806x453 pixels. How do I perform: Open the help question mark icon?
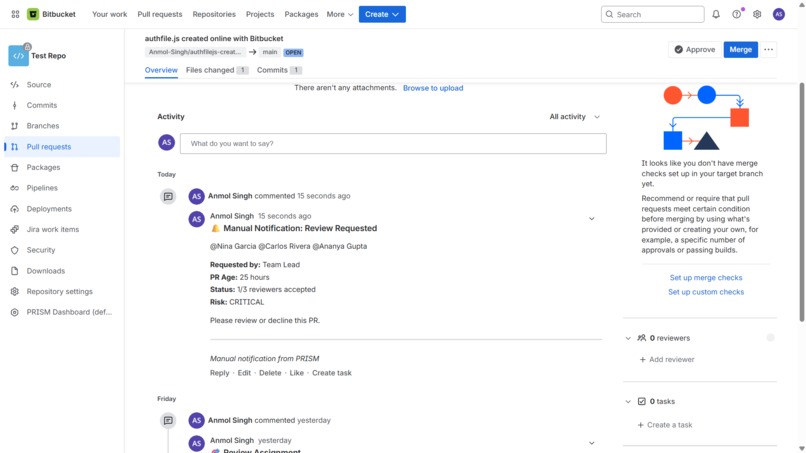pos(737,14)
